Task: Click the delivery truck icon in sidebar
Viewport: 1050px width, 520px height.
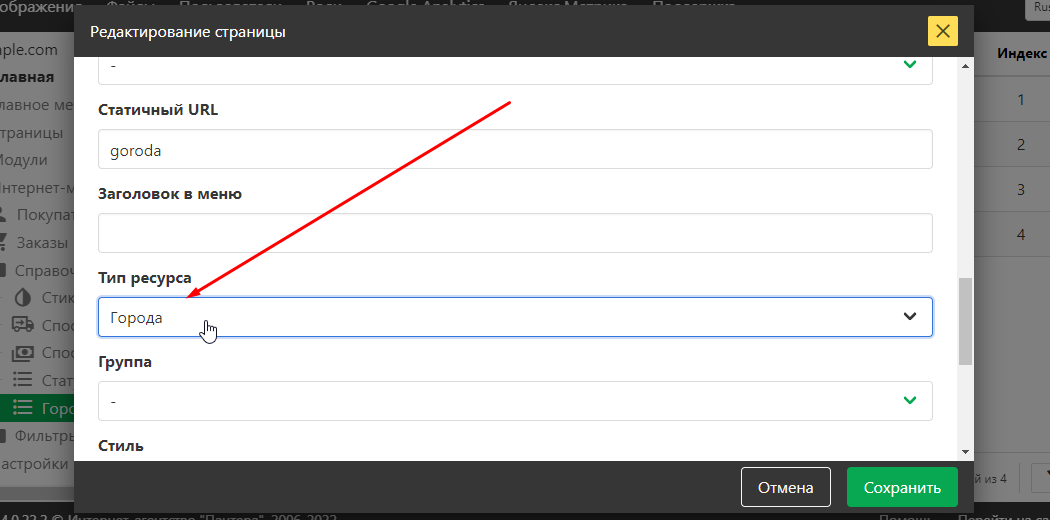Action: [x=23, y=325]
